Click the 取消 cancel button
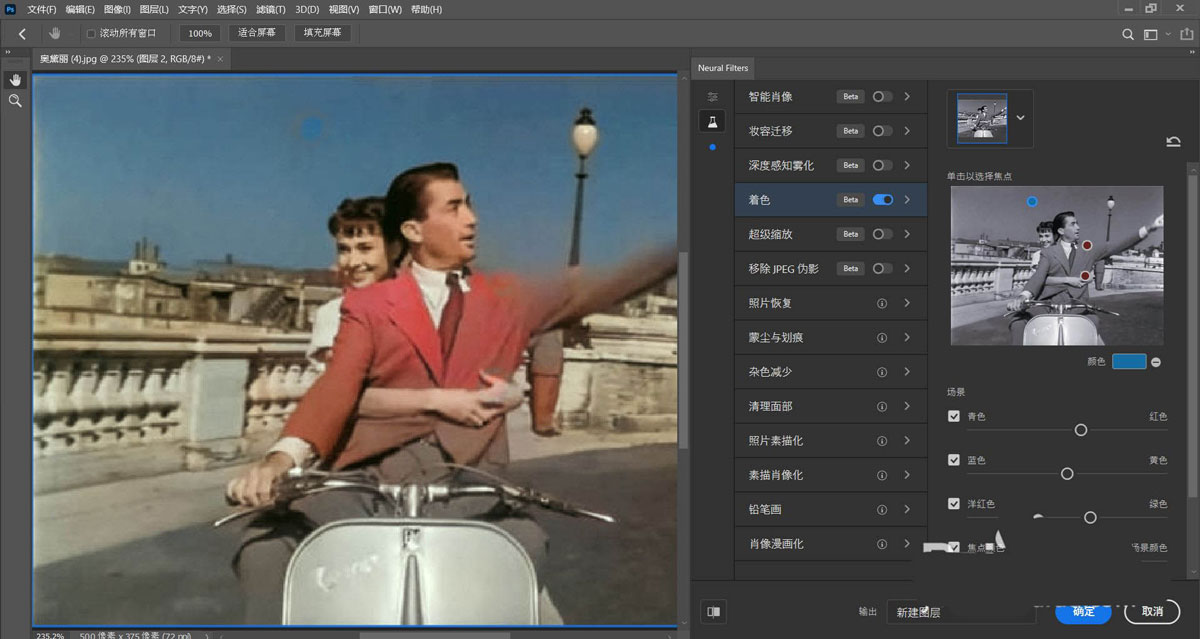This screenshot has height=639, width=1200. (x=1152, y=611)
